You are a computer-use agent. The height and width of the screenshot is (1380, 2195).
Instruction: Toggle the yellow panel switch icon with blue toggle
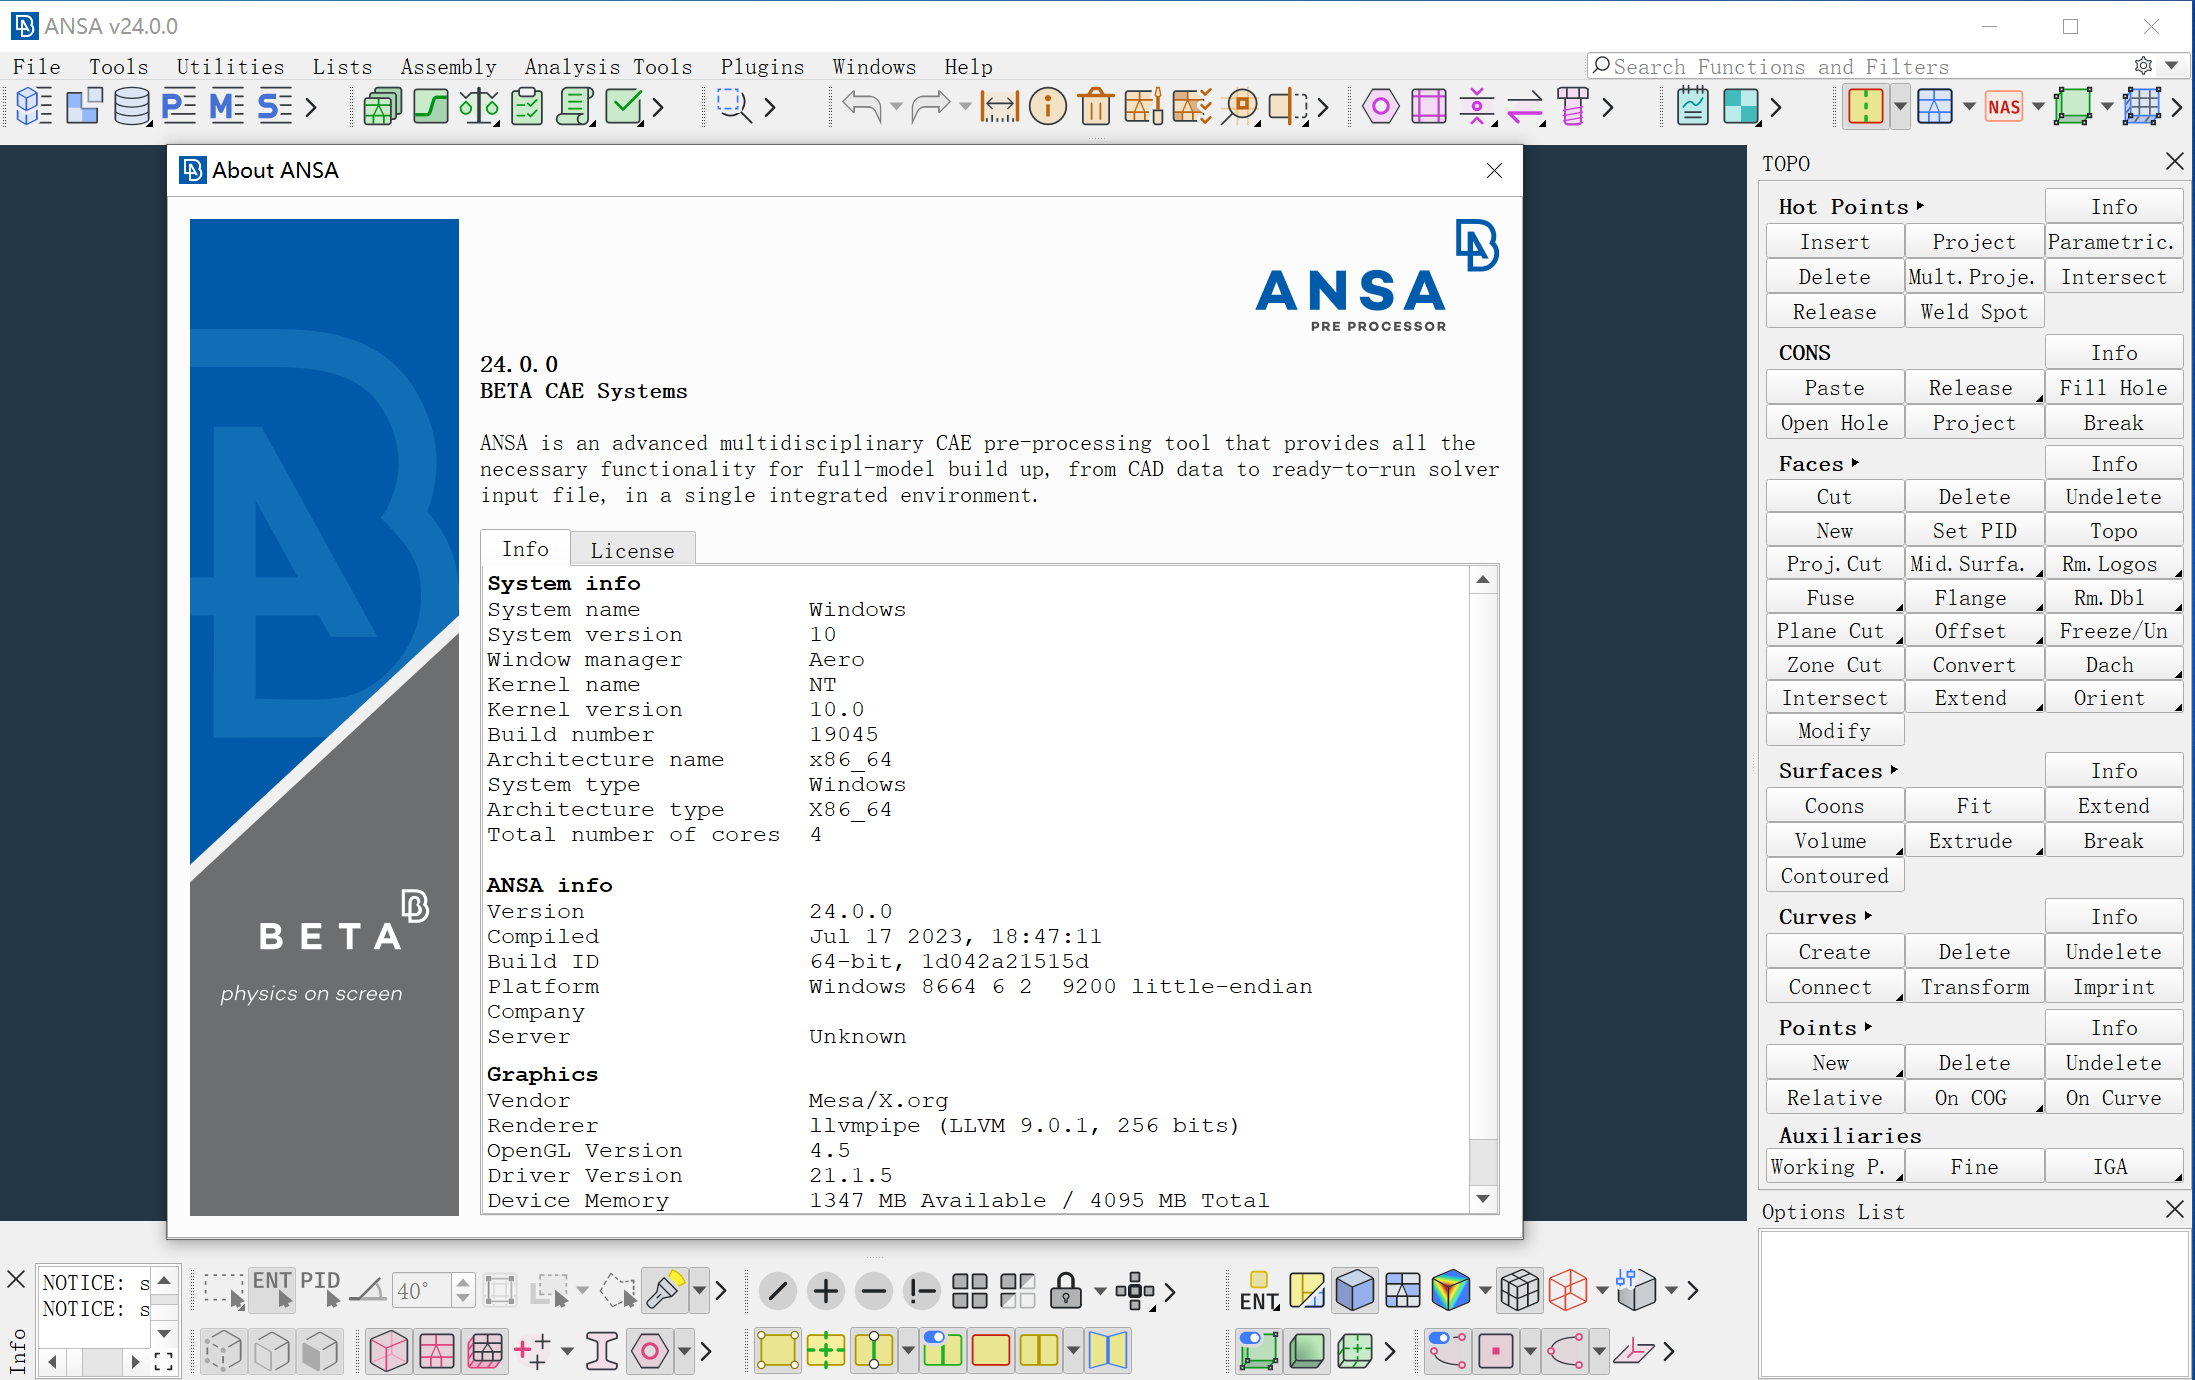tap(941, 1351)
